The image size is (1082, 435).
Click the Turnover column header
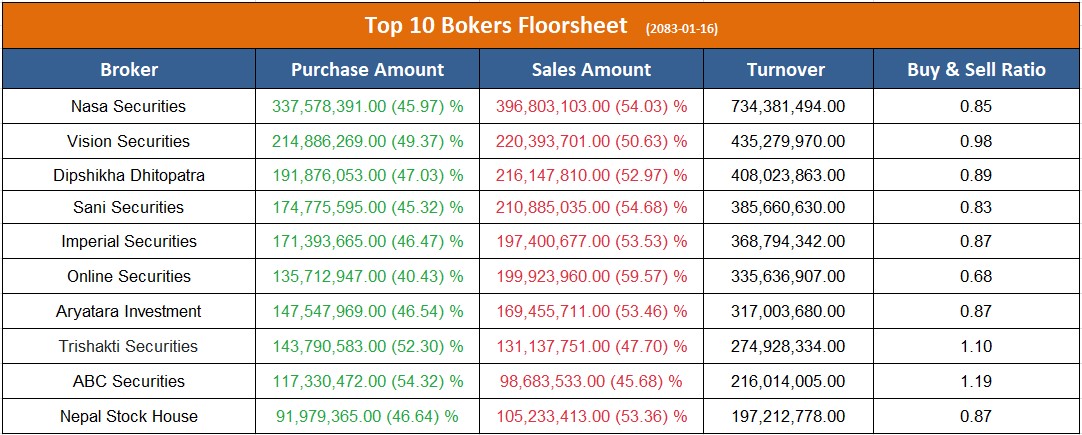[x=786, y=70]
